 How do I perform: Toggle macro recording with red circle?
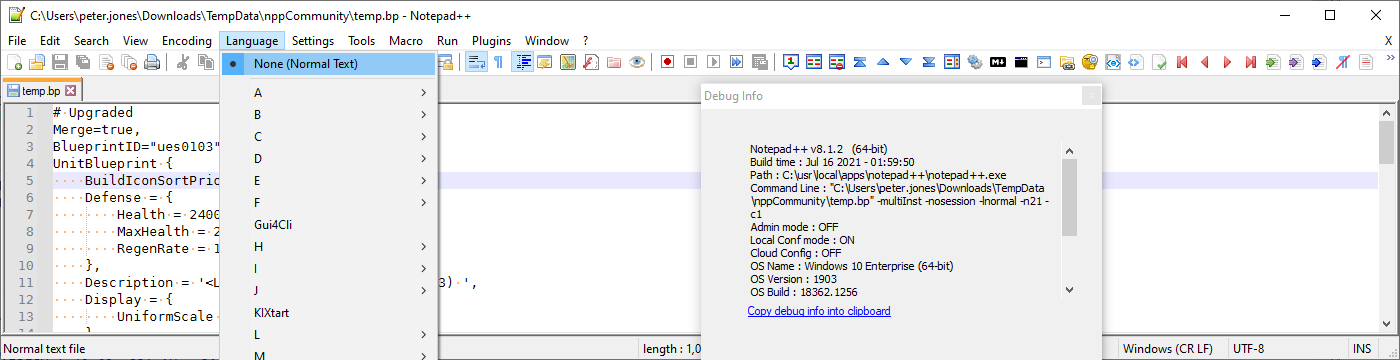click(x=667, y=62)
